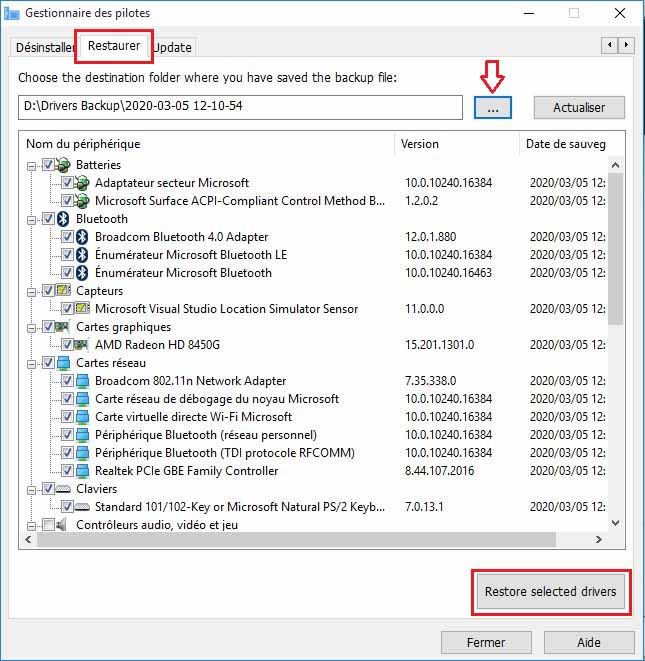The image size is (645, 661).
Task: Click the Batteries category icon
Action: (63, 165)
